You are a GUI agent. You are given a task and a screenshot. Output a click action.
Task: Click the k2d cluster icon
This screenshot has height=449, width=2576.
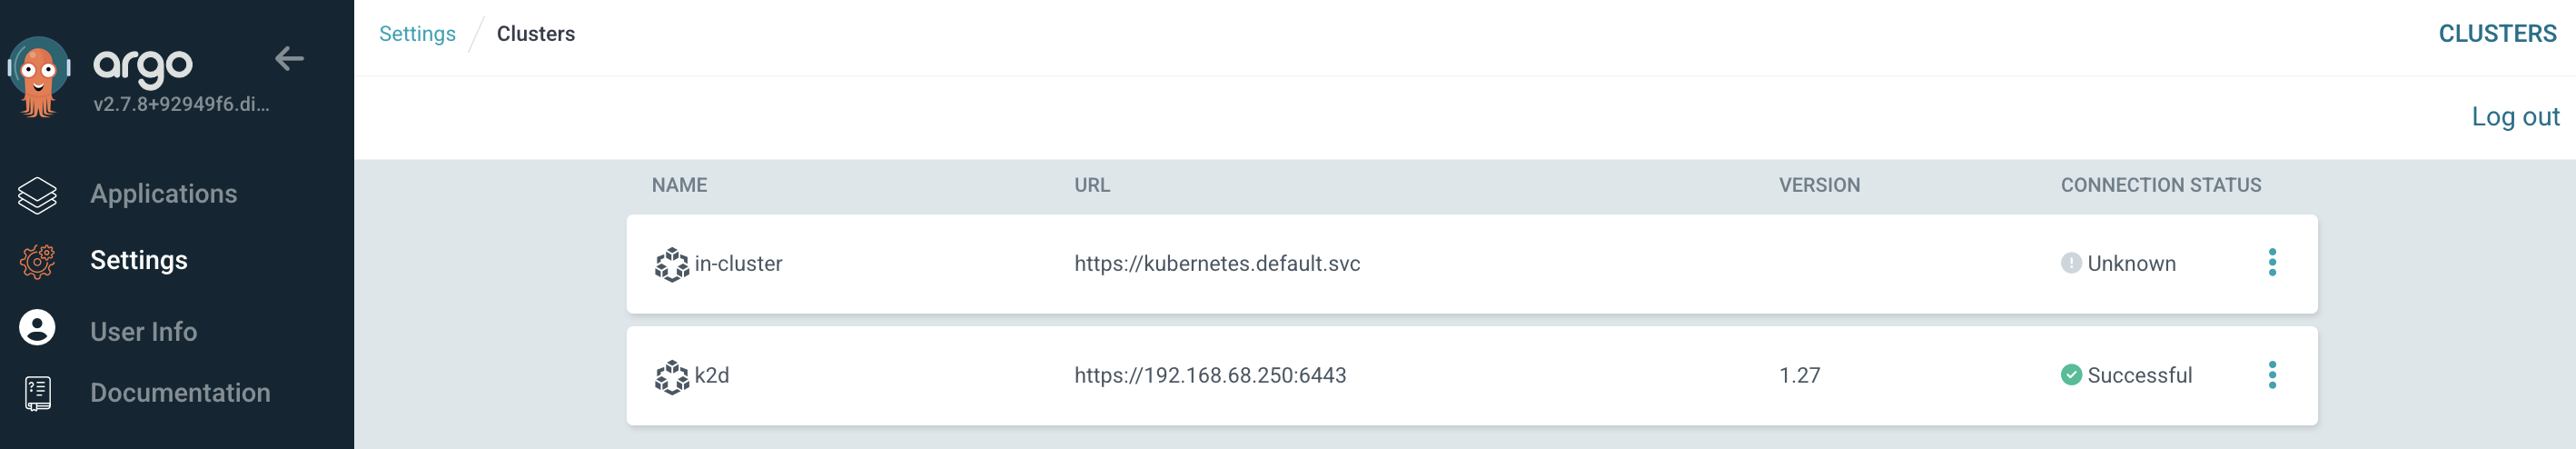point(672,376)
